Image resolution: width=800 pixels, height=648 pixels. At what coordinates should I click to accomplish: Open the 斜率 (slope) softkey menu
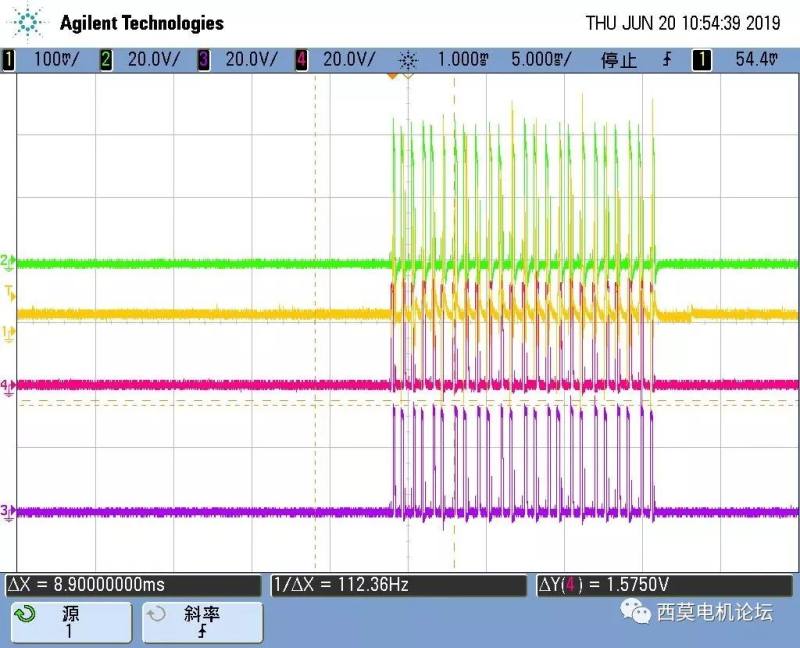click(x=201, y=622)
